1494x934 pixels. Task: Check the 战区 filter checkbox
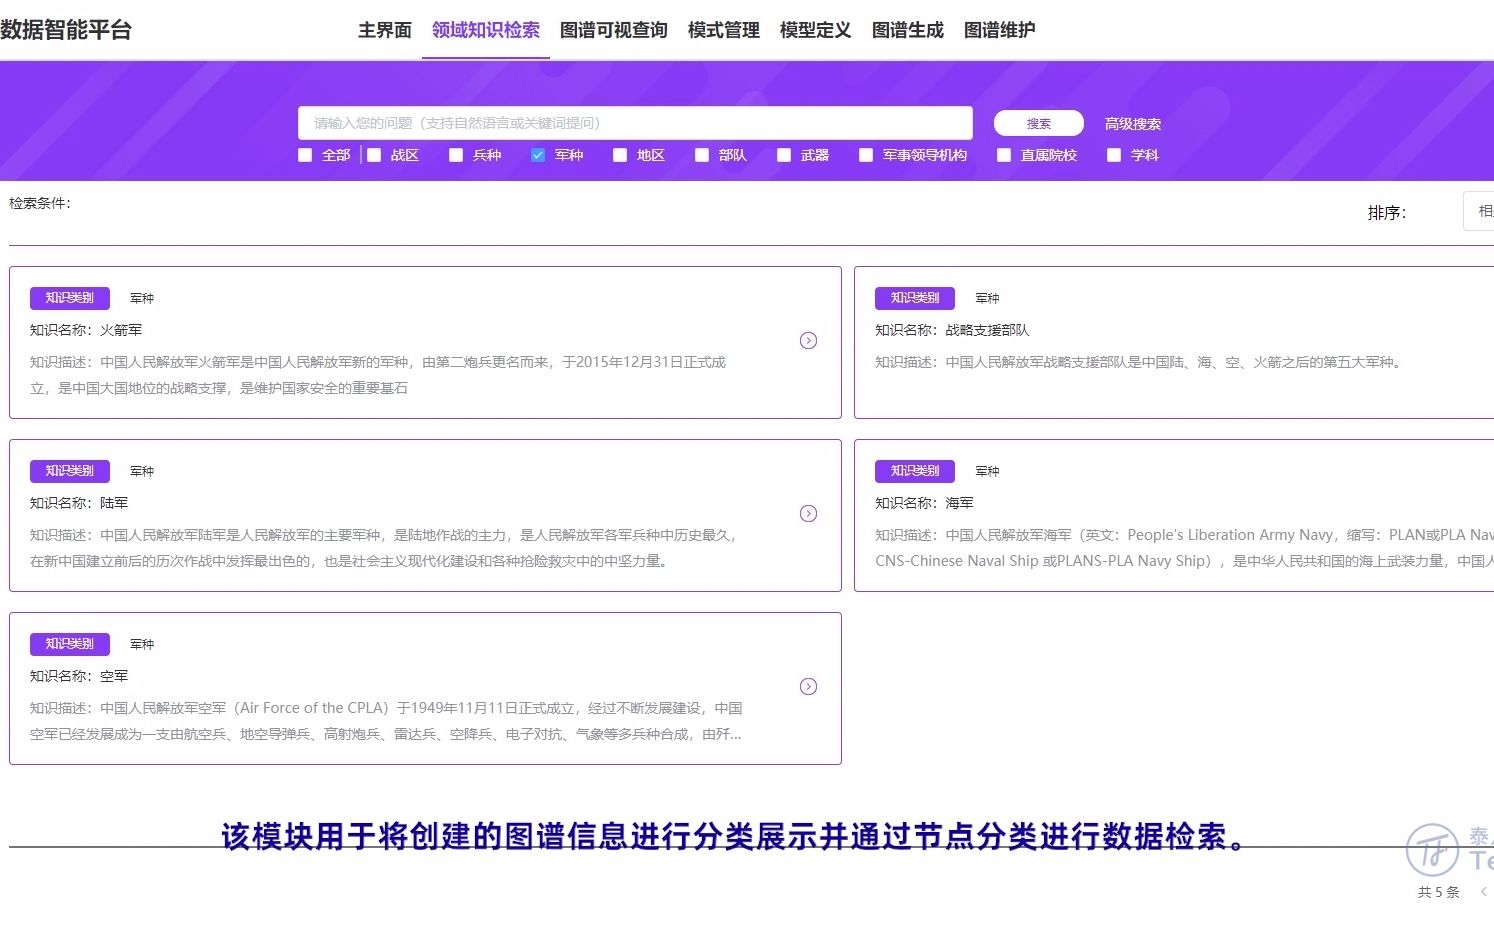coord(374,155)
